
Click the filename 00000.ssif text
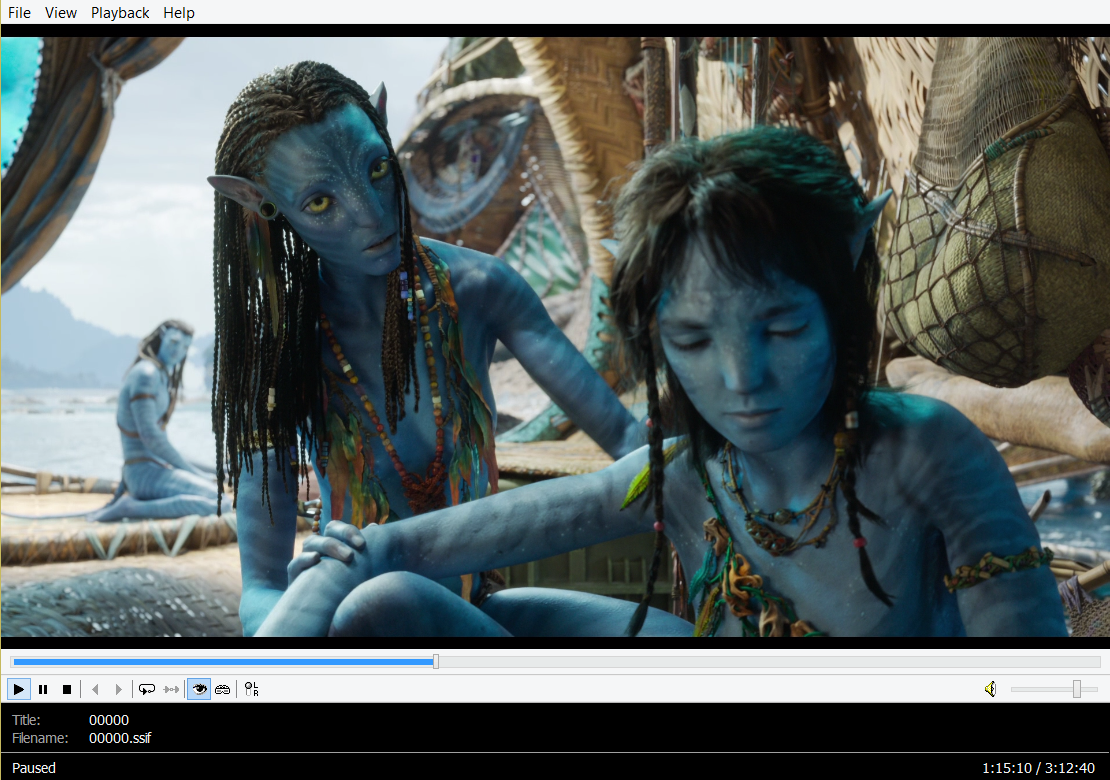tap(120, 738)
